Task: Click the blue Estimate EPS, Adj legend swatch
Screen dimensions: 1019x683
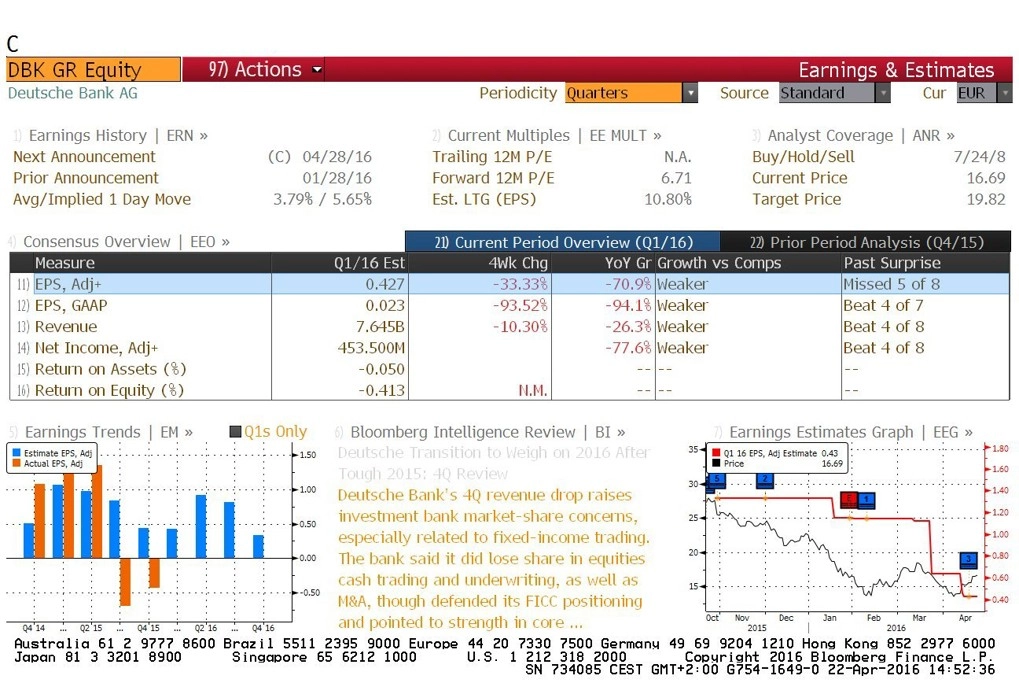Action: (x=16, y=453)
